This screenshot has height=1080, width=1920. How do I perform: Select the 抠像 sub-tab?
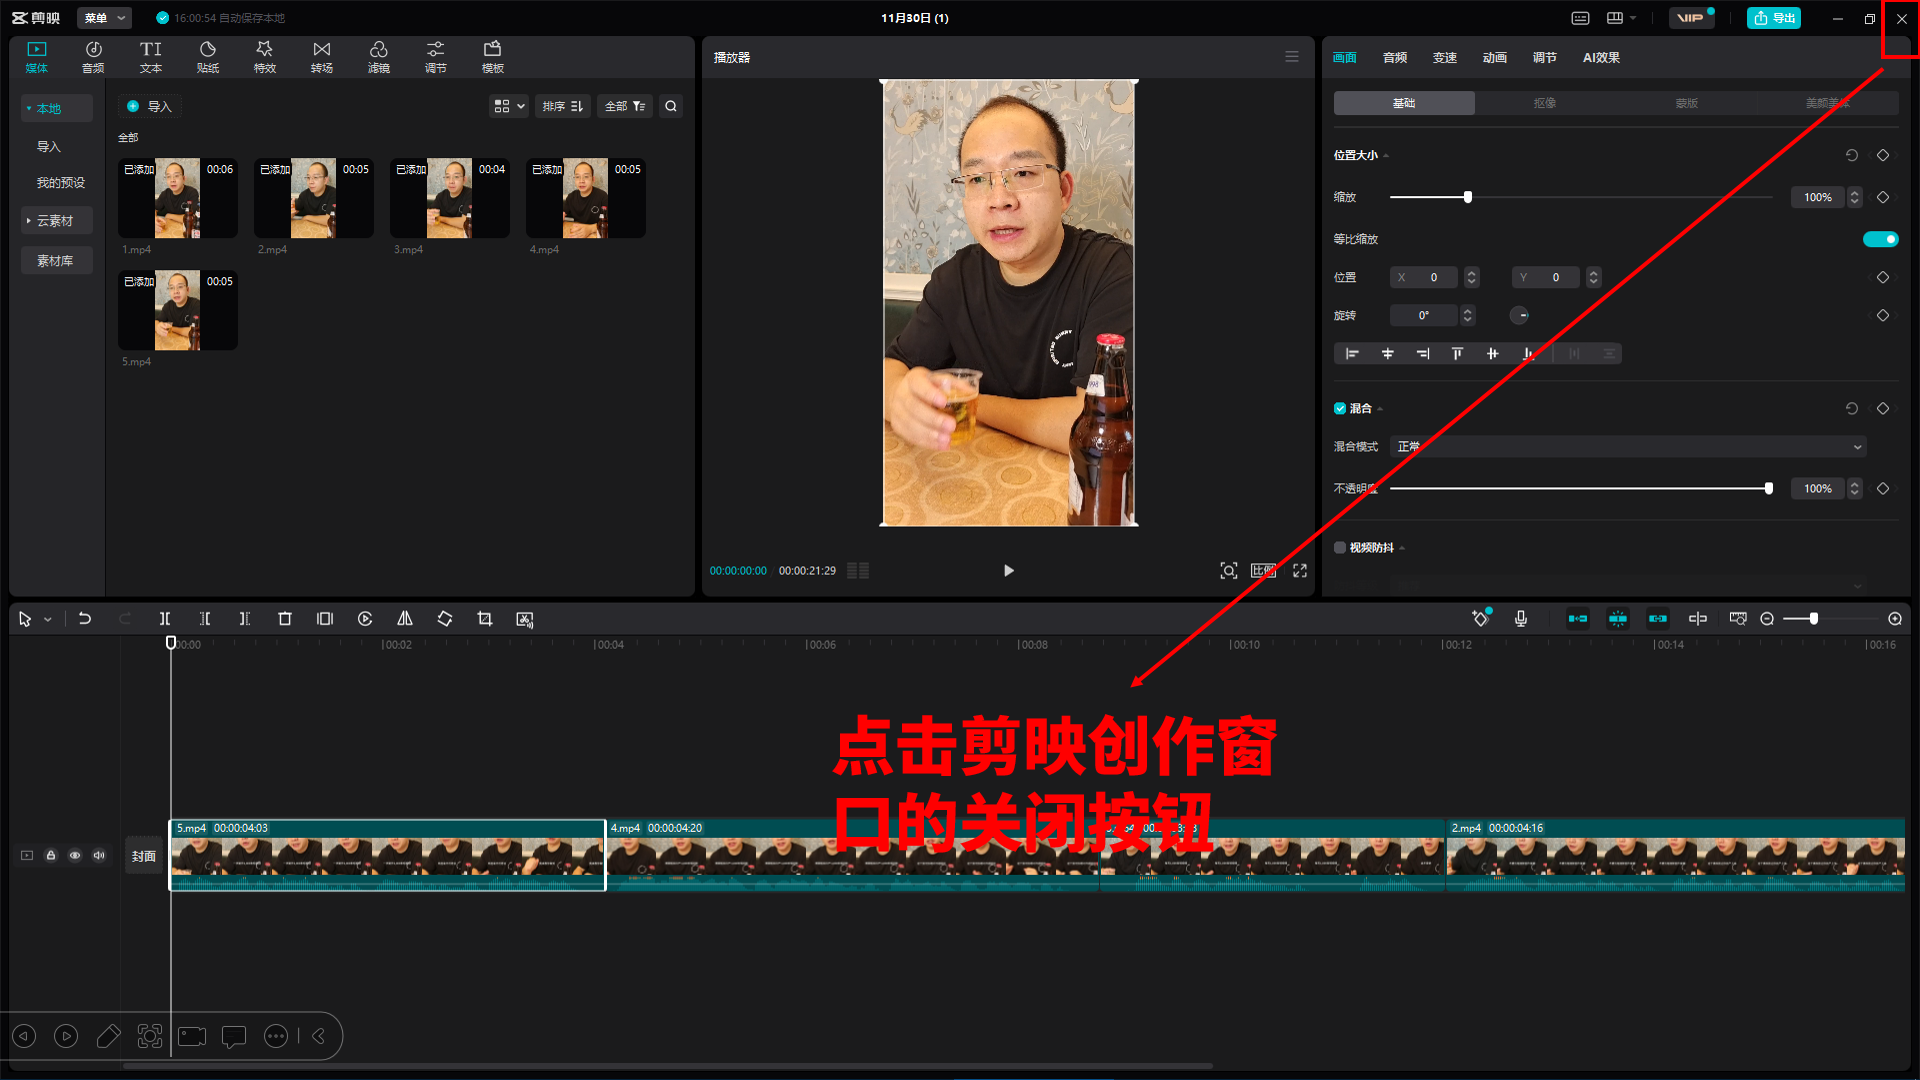[1545, 103]
